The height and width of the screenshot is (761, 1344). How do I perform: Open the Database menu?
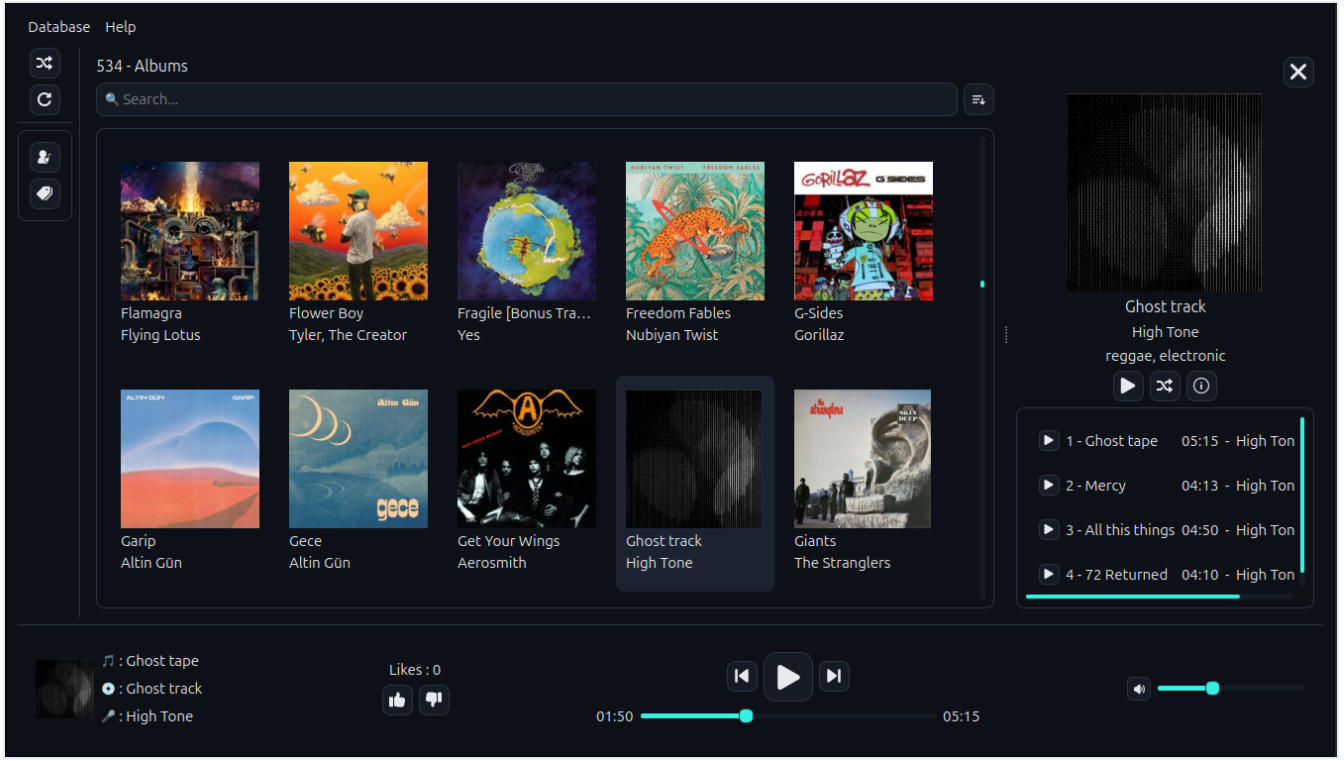pos(59,27)
